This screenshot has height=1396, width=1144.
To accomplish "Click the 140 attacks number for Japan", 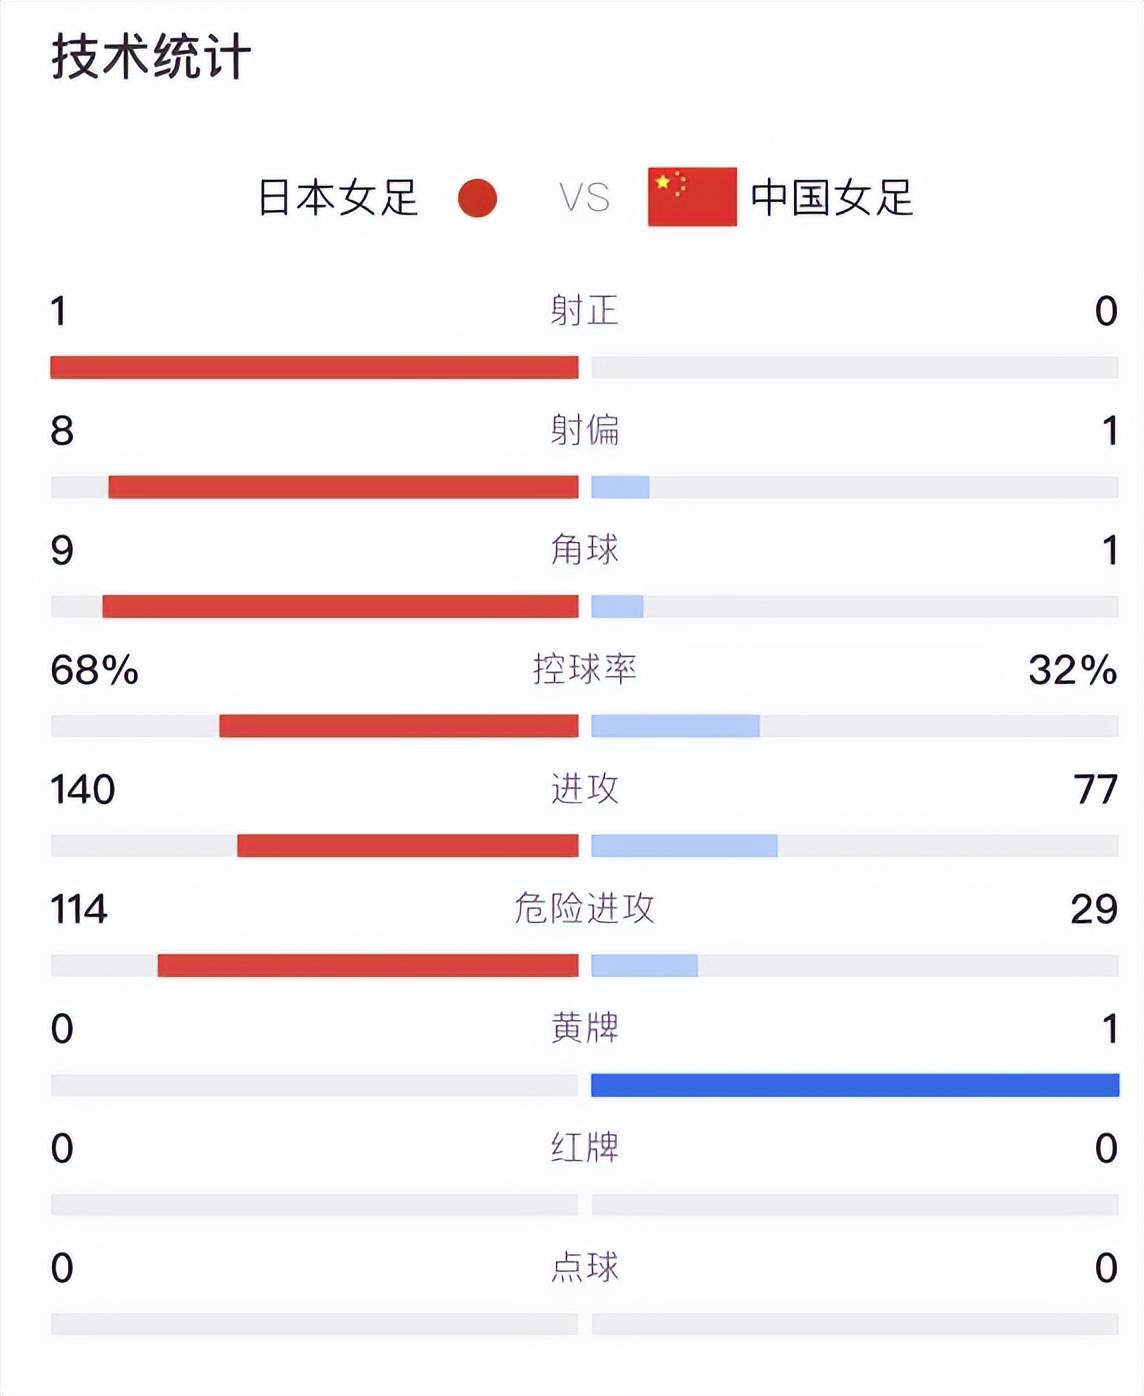I will (83, 790).
